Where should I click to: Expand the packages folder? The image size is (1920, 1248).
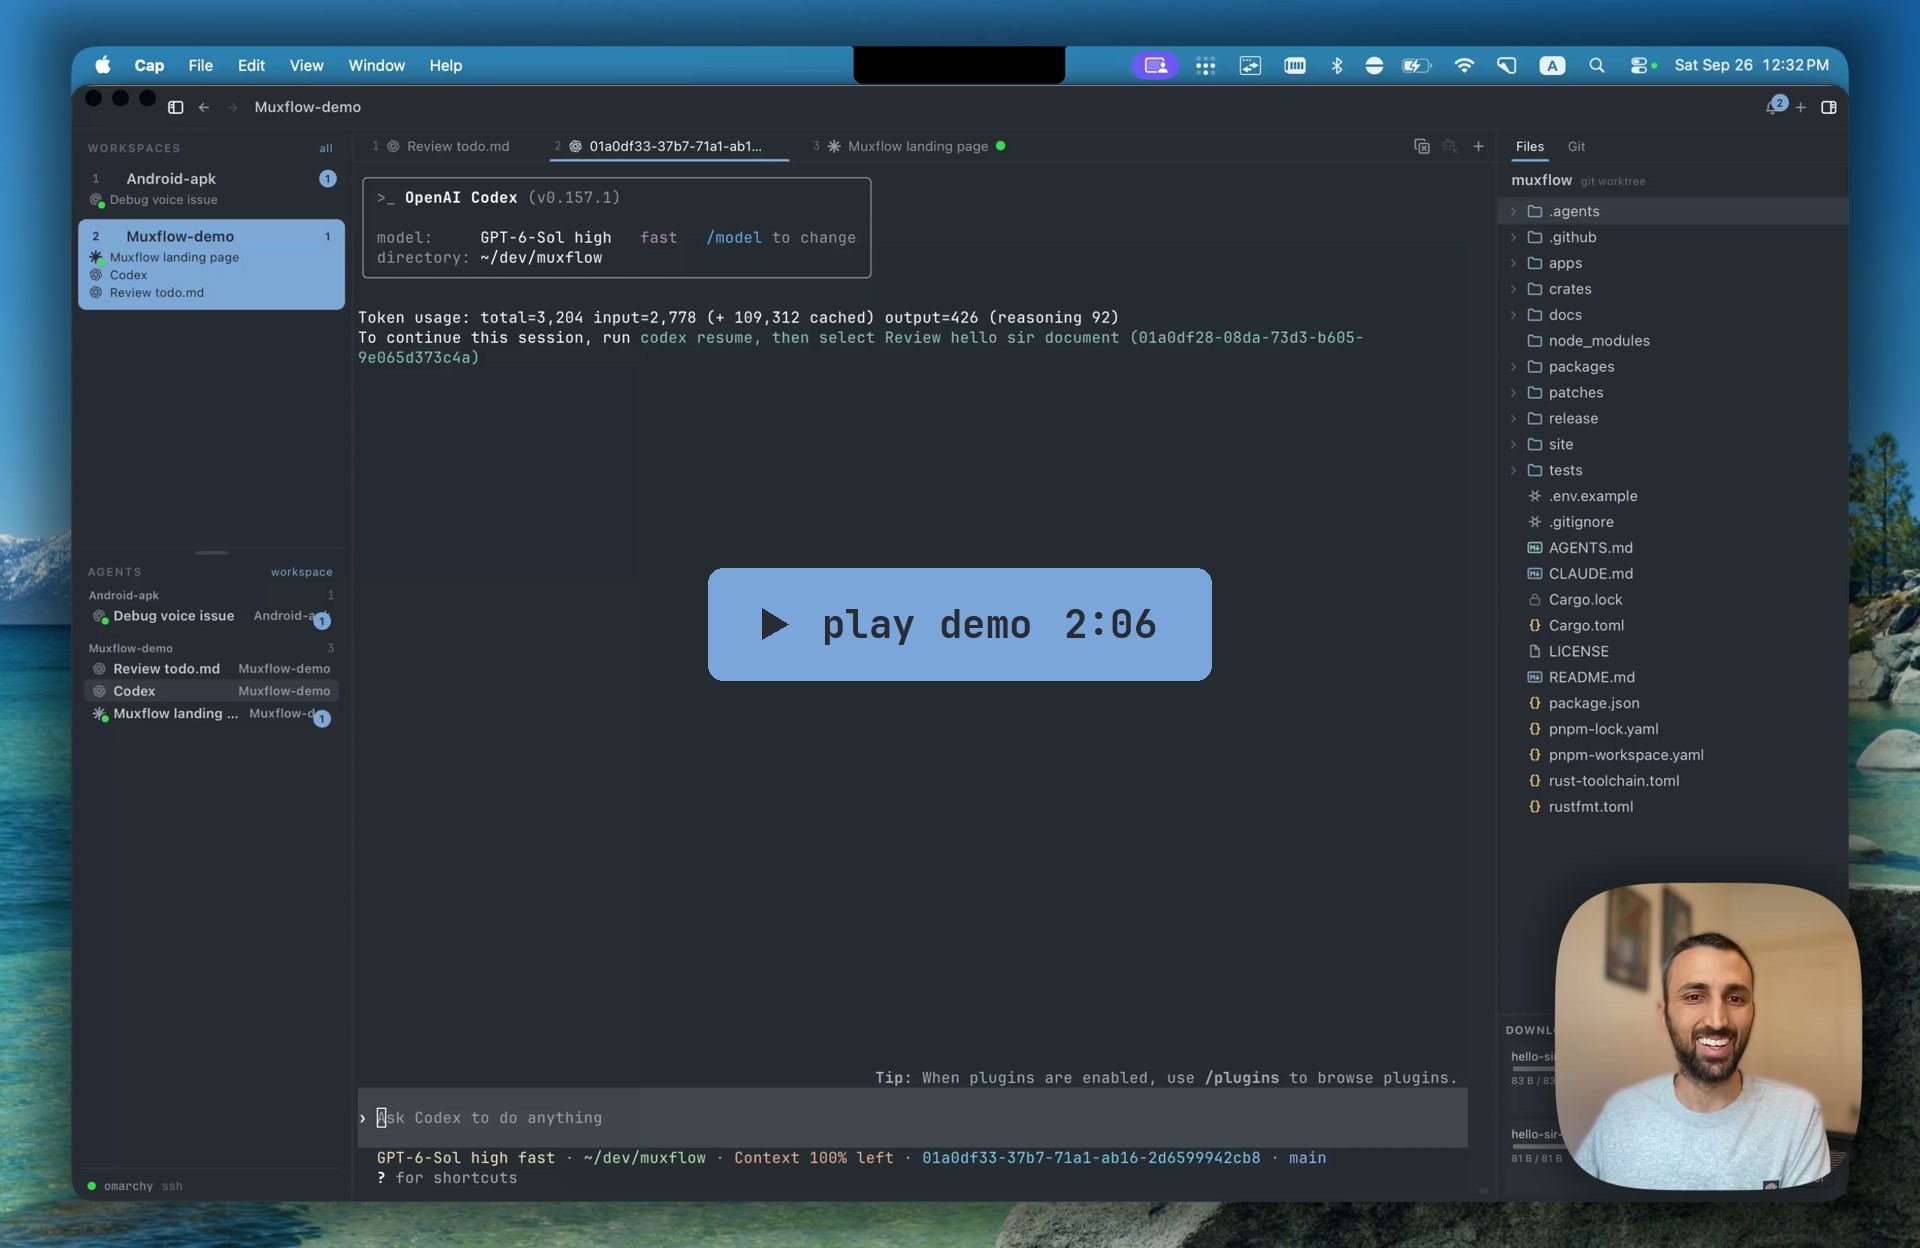click(x=1513, y=367)
